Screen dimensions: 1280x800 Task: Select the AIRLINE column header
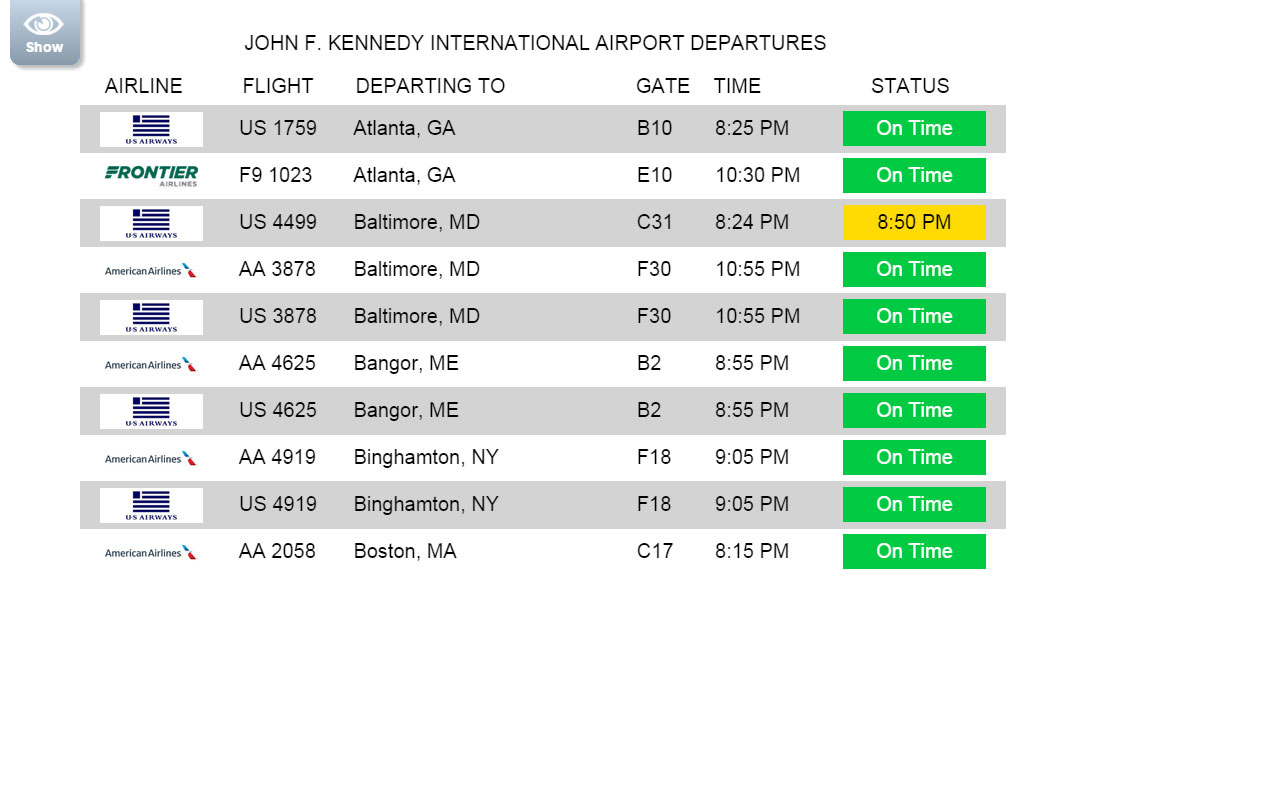(143, 86)
